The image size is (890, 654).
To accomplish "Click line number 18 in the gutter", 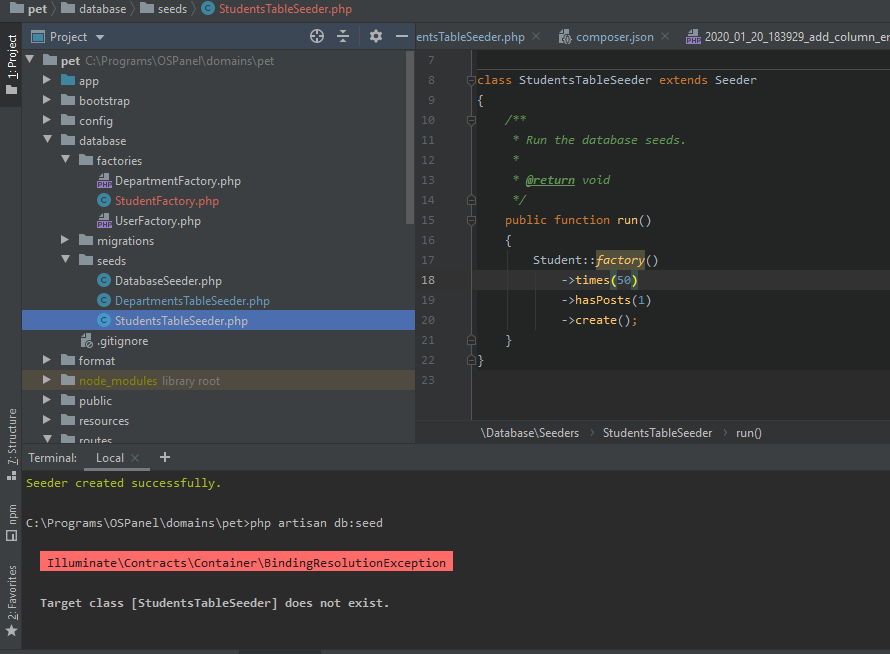I will pos(428,280).
